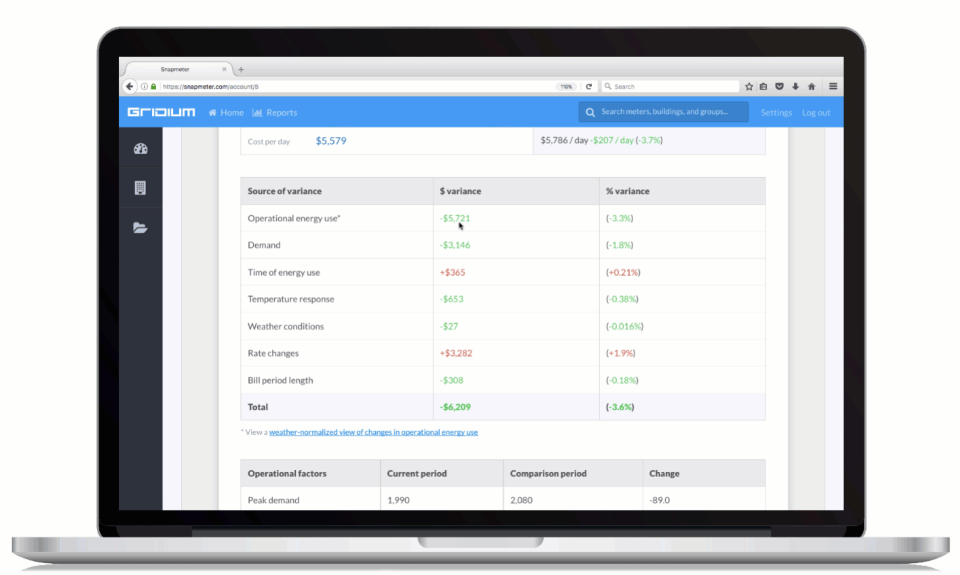Open Reports in the Gridium navbar

275,113
